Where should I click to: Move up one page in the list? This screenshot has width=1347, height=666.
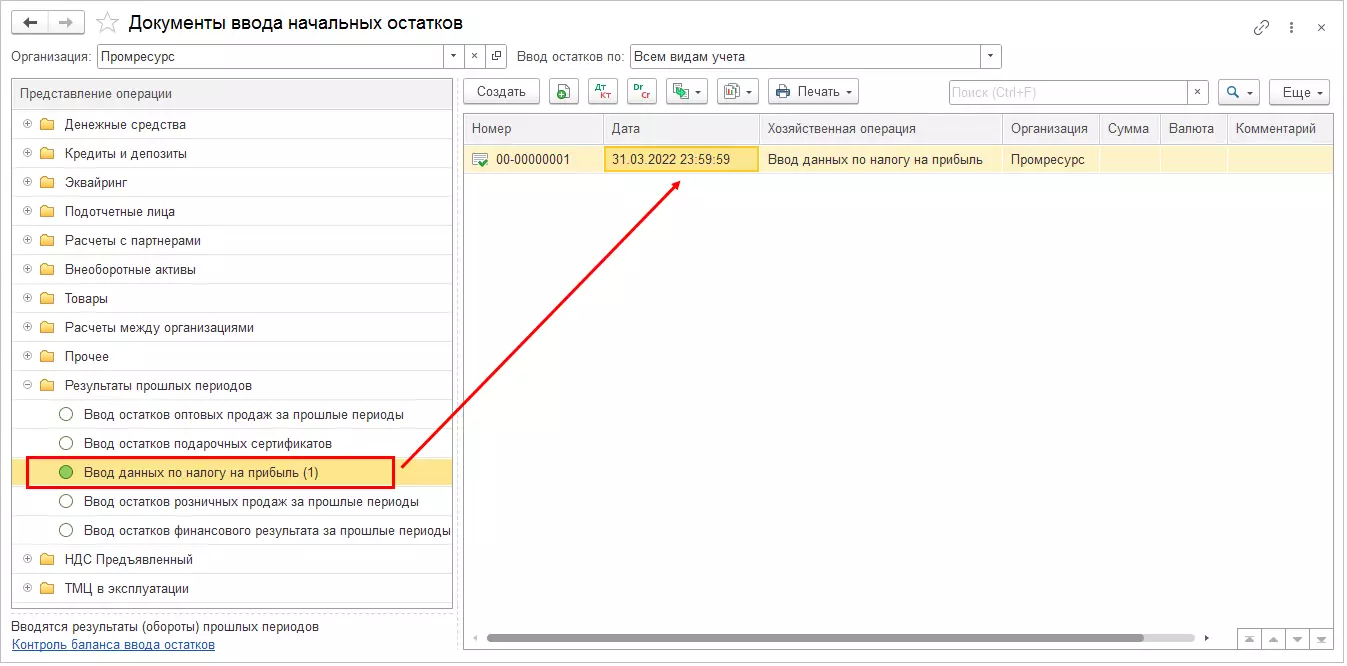pos(1273,638)
